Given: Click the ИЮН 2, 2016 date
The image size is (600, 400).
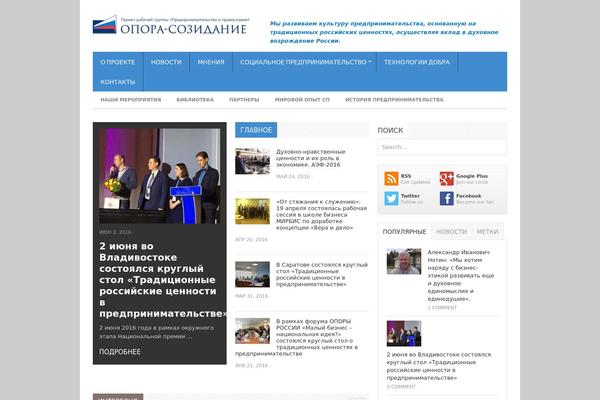Looking at the screenshot, I should tap(115, 232).
